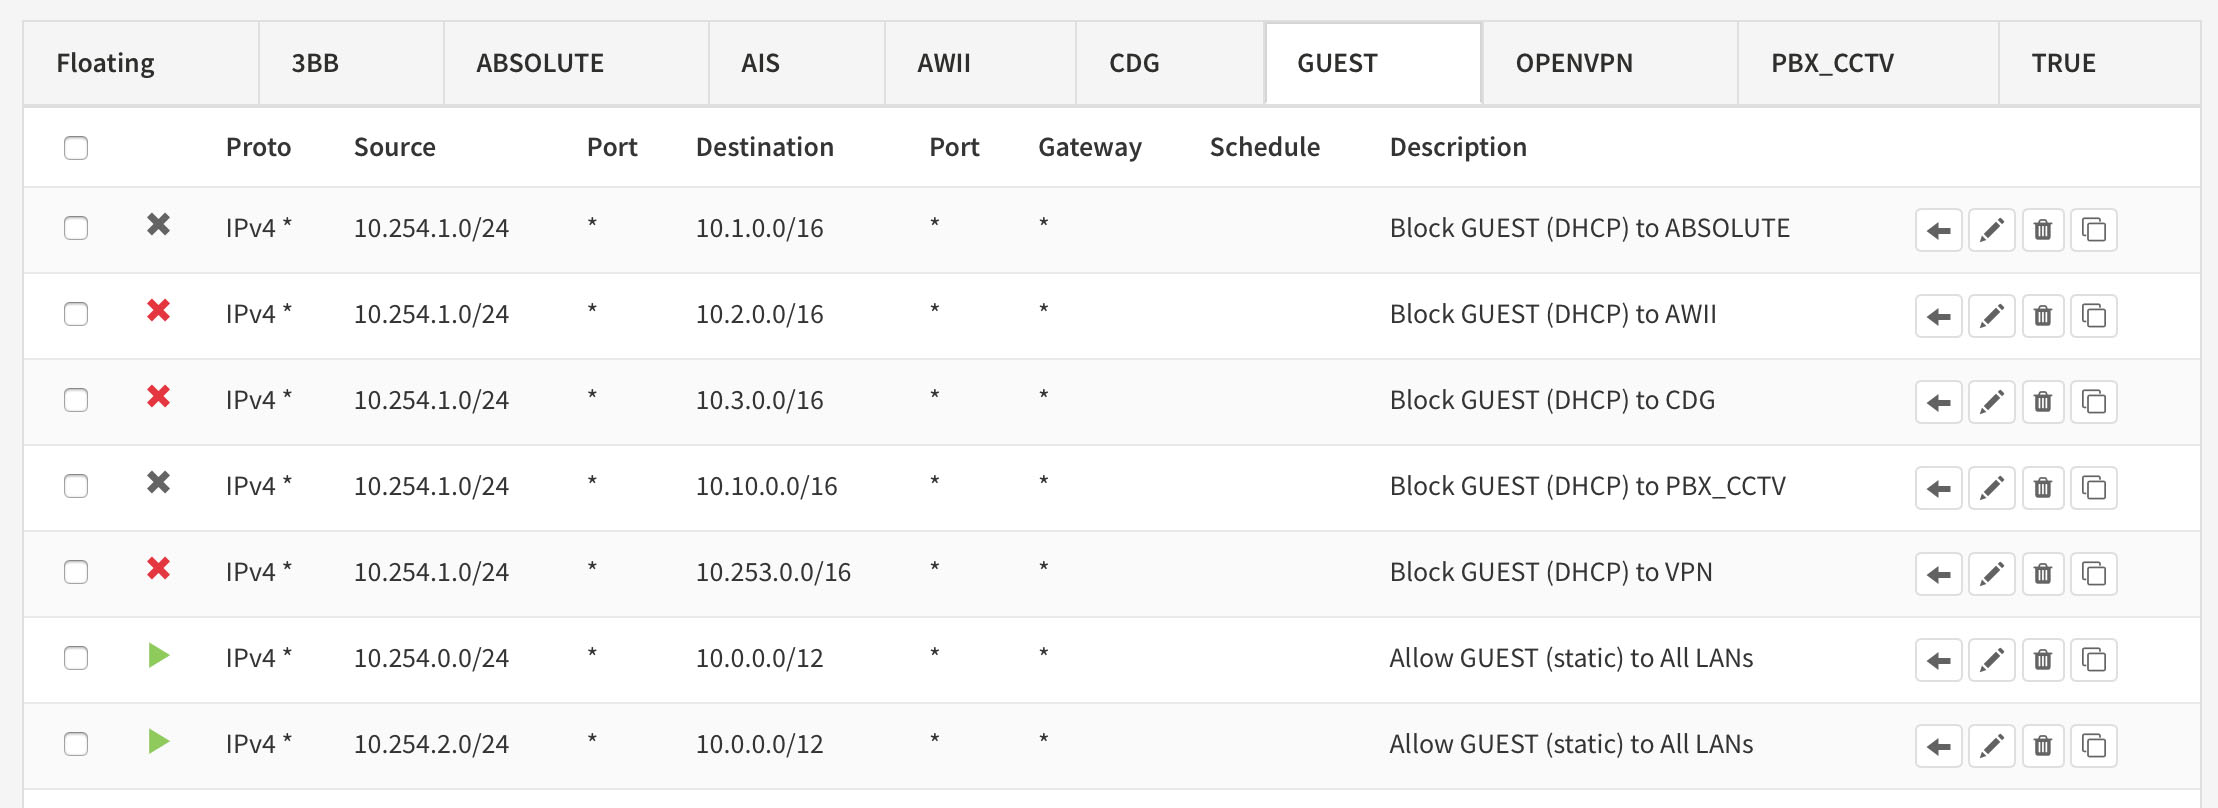Click the Block GUEST (DHCP) to CDG description
The height and width of the screenshot is (808, 2218).
pyautogui.click(x=1552, y=400)
